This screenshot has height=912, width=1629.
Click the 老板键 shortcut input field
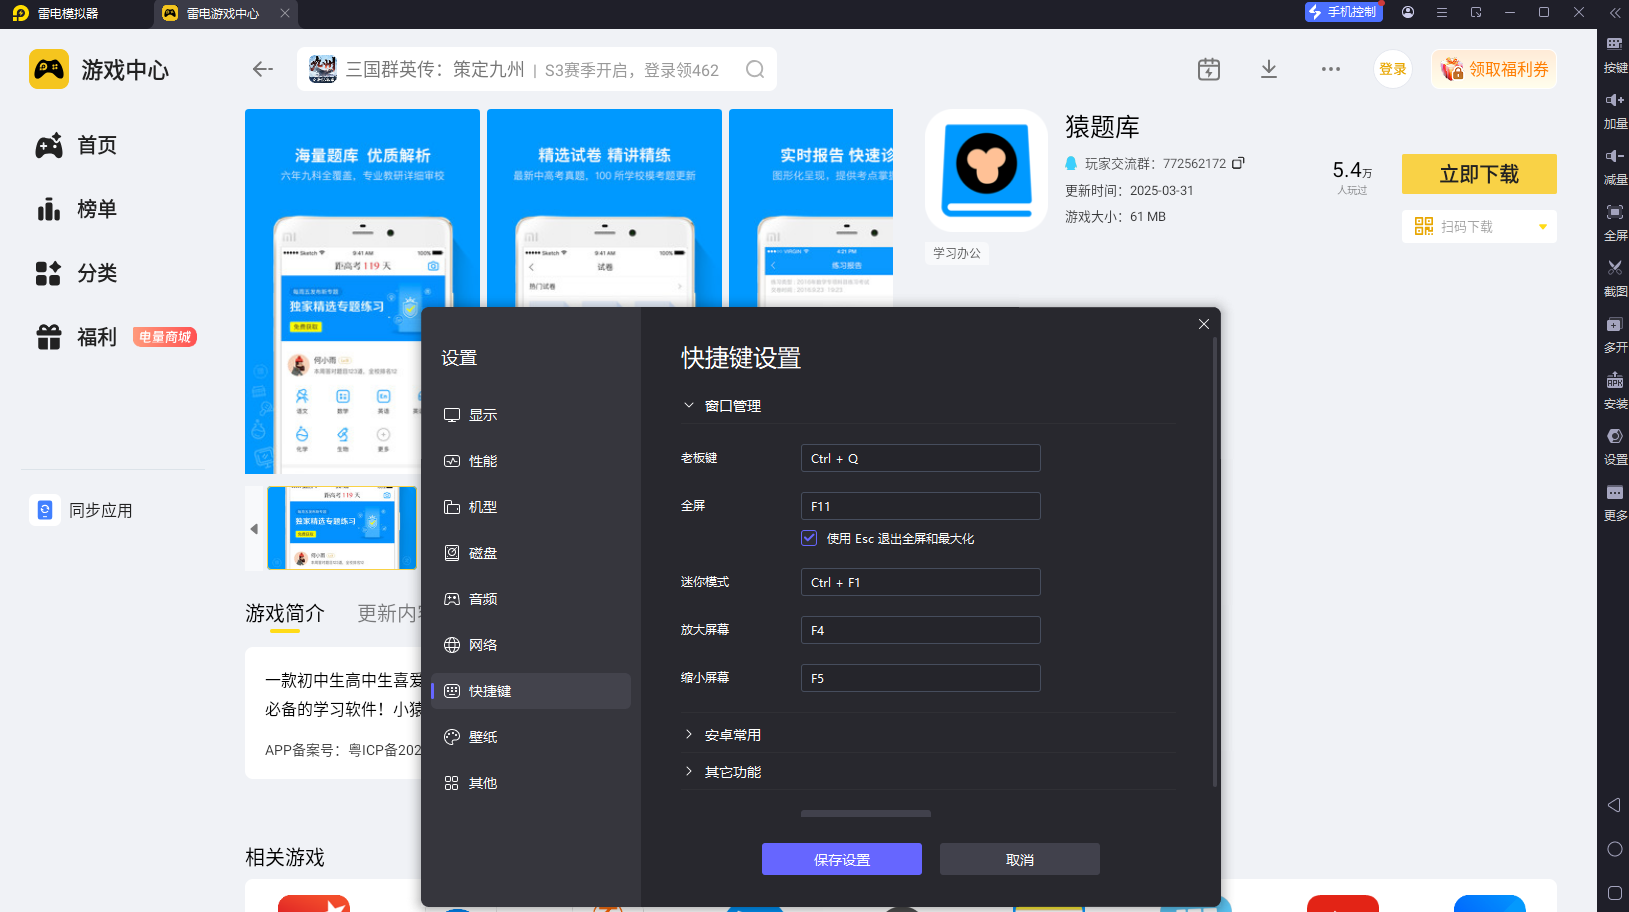[921, 458]
